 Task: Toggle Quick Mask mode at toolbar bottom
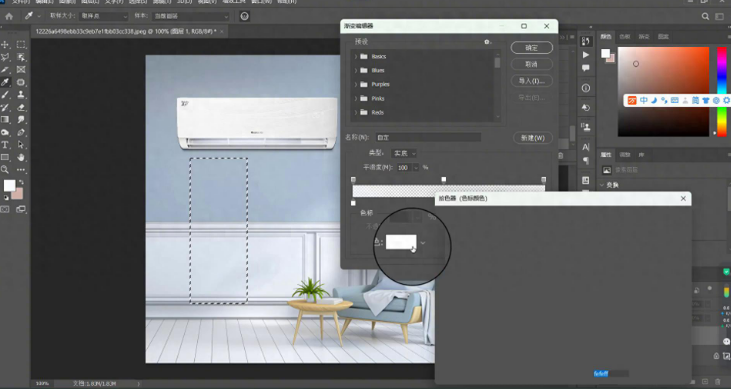click(5, 209)
